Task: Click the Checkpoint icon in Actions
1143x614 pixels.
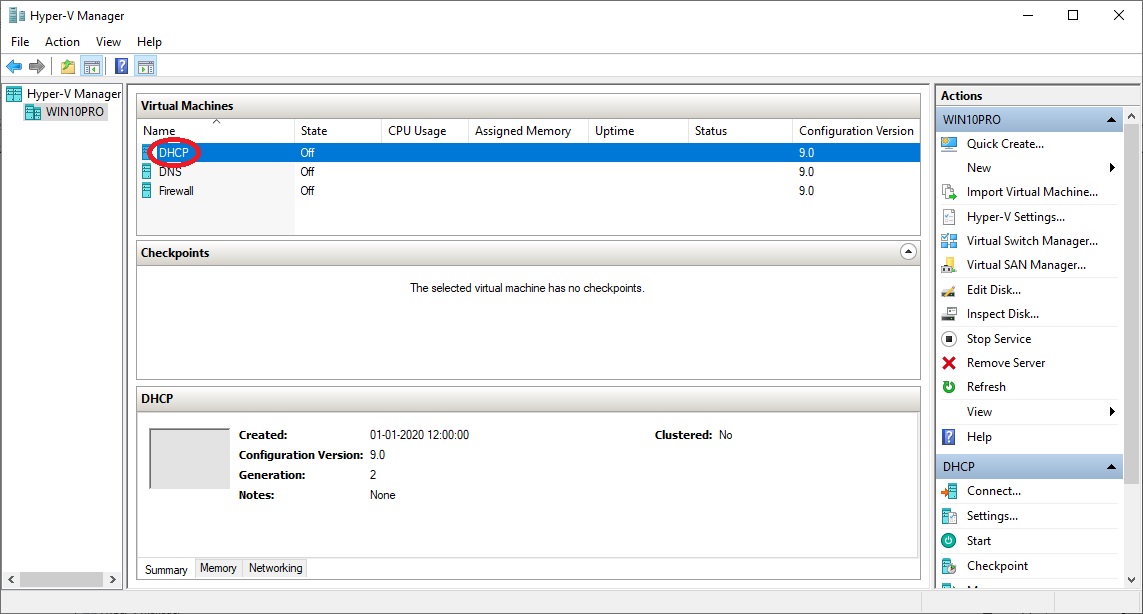Action: (x=949, y=566)
